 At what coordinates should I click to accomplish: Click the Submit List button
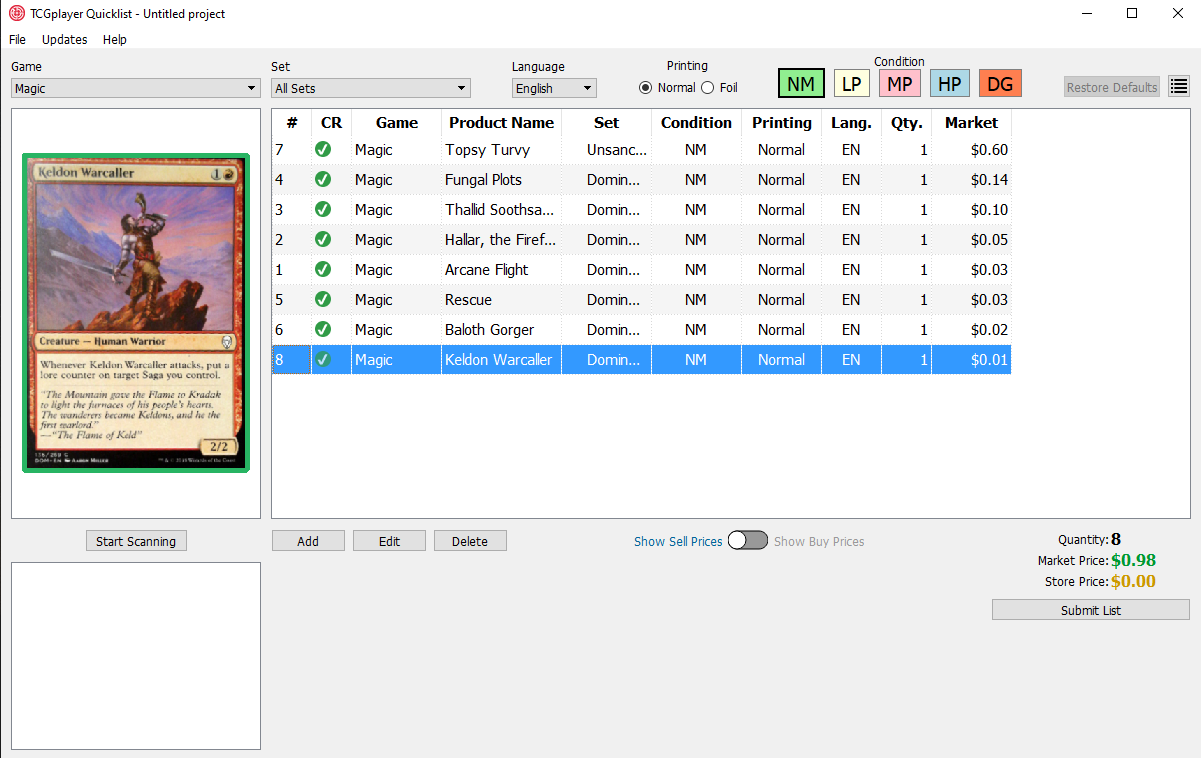[x=1090, y=610]
